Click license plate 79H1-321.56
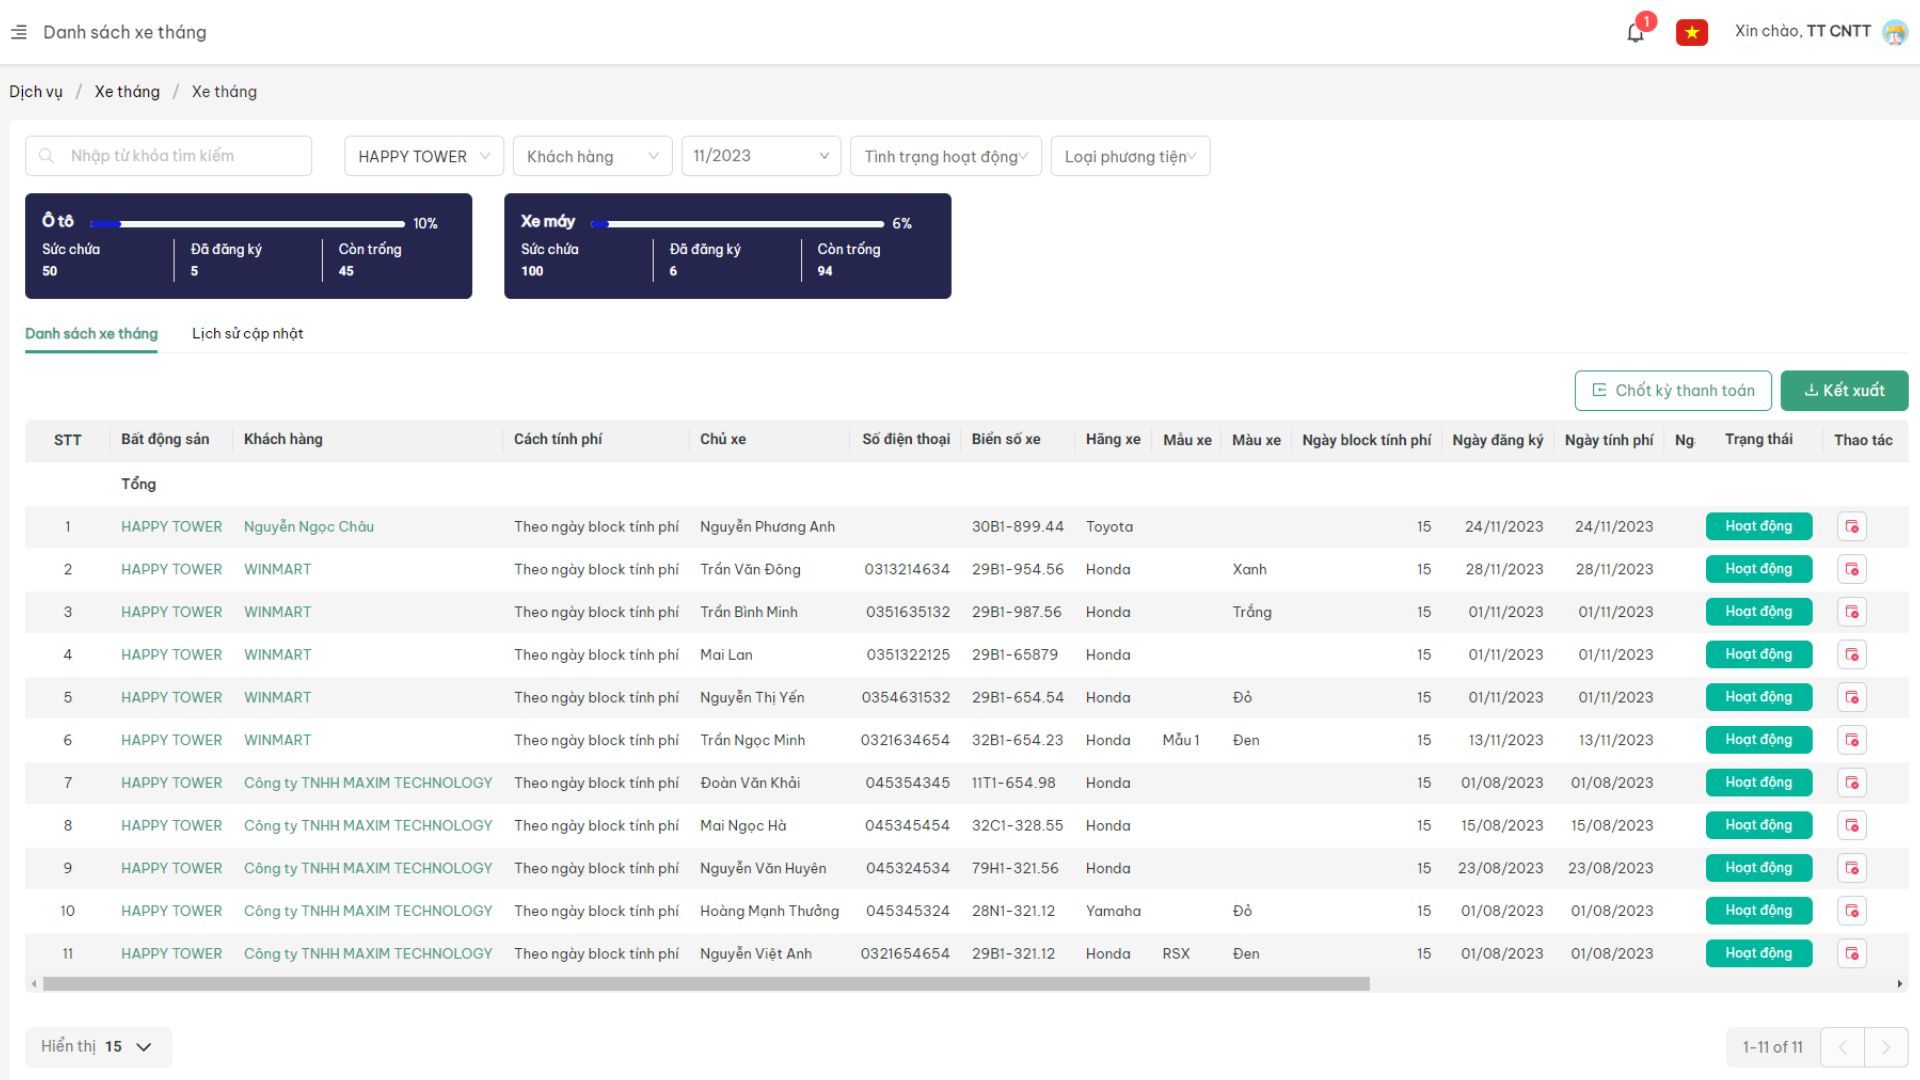The image size is (1920, 1080). 1015,868
